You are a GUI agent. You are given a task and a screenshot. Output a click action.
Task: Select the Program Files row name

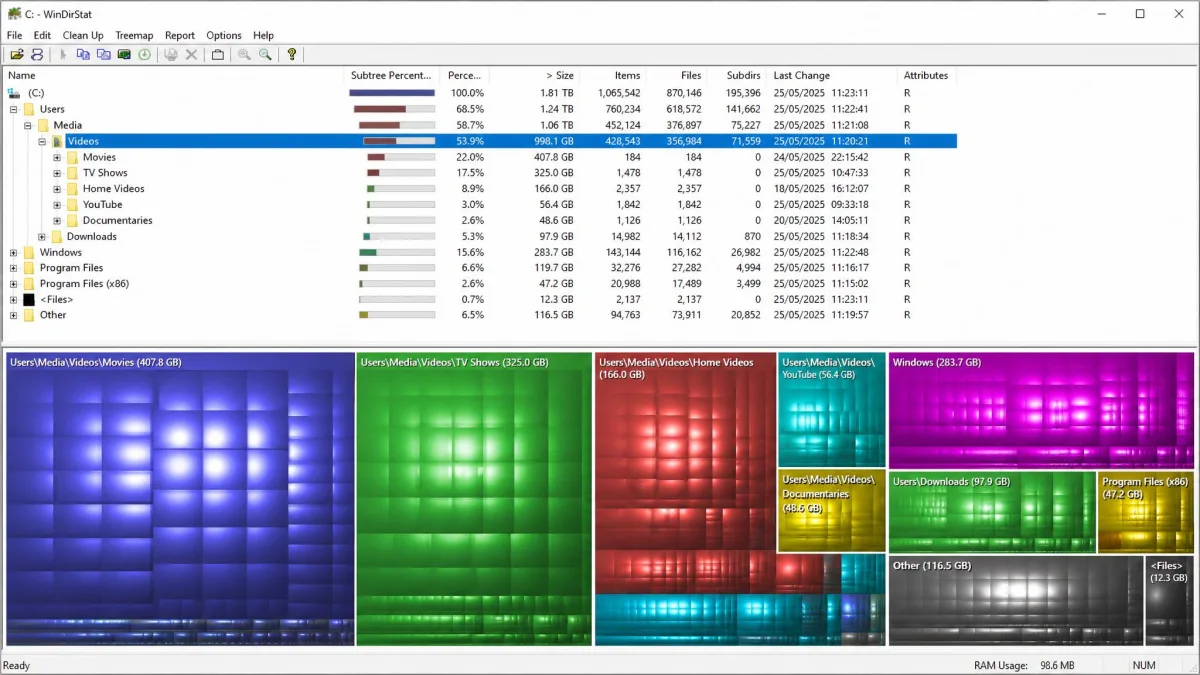tap(71, 268)
